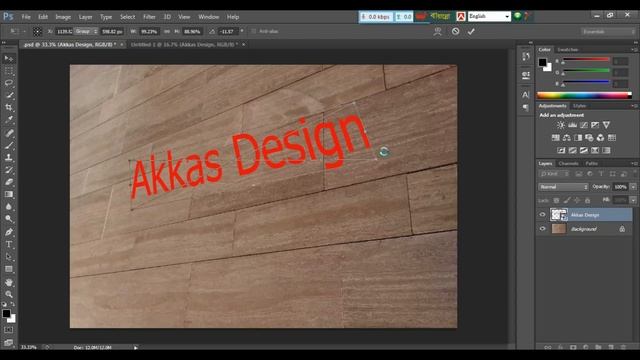Toggle the width-height link icon

[x=167, y=31]
